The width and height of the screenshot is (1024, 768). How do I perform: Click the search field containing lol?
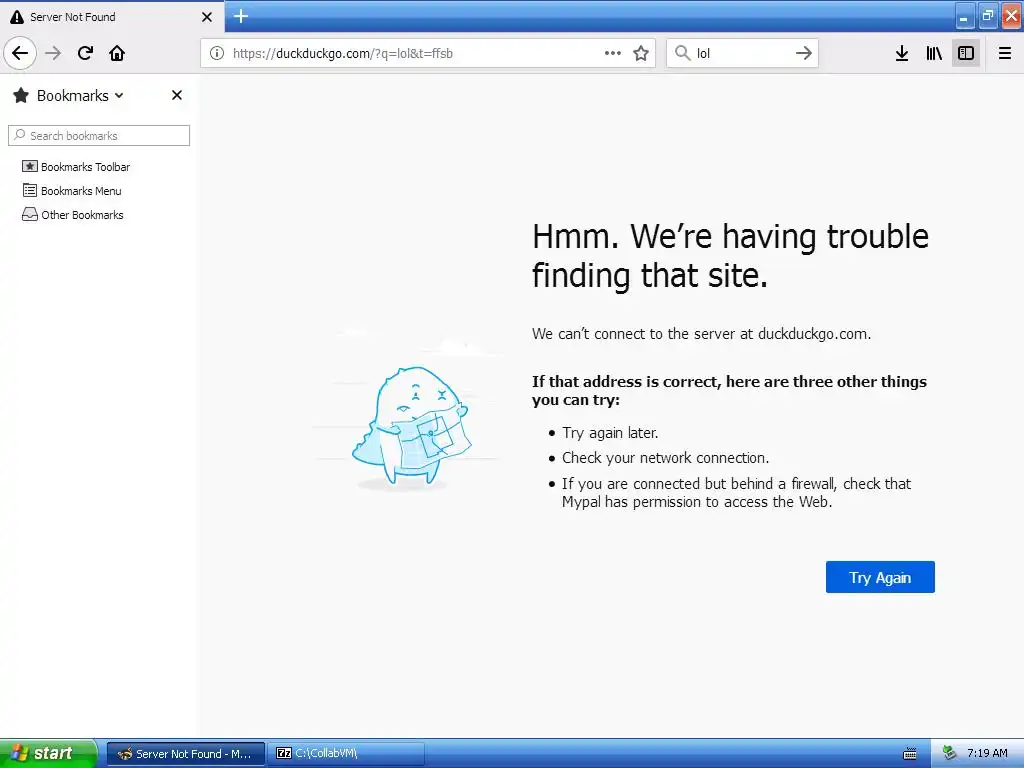pyautogui.click(x=742, y=53)
